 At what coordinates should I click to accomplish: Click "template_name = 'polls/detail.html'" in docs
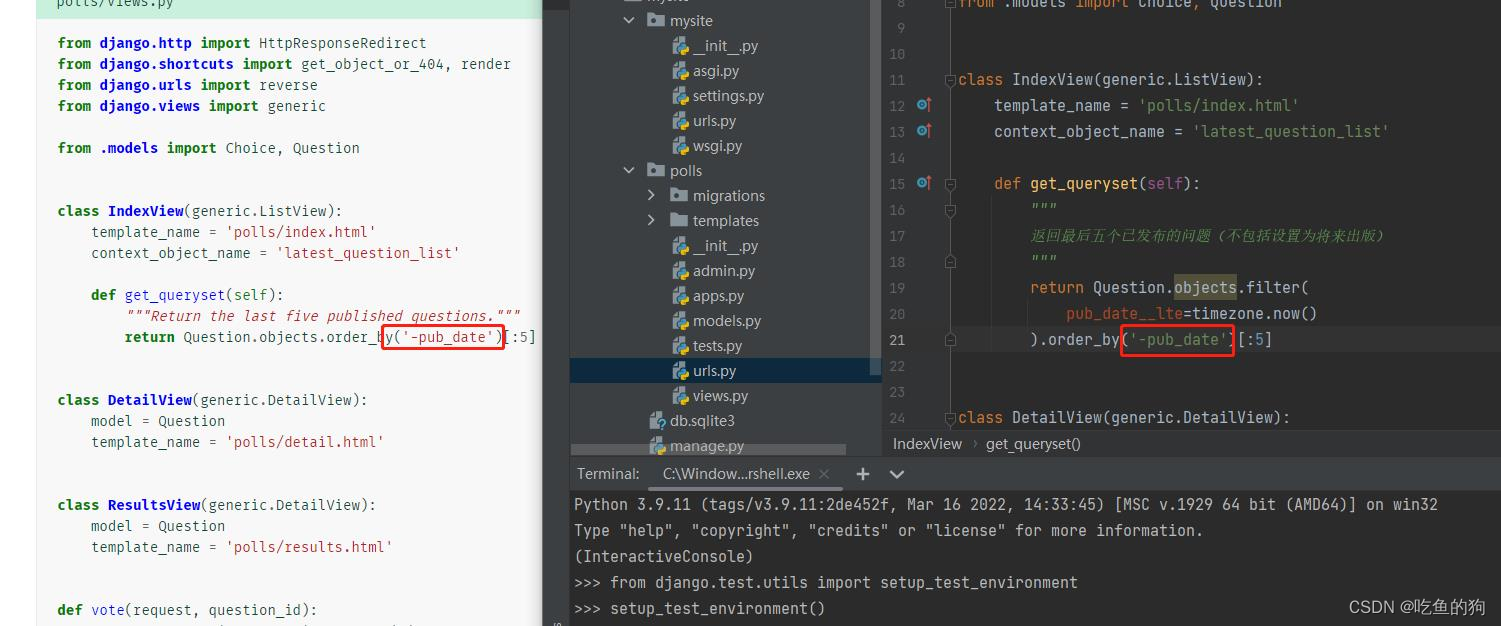237,442
